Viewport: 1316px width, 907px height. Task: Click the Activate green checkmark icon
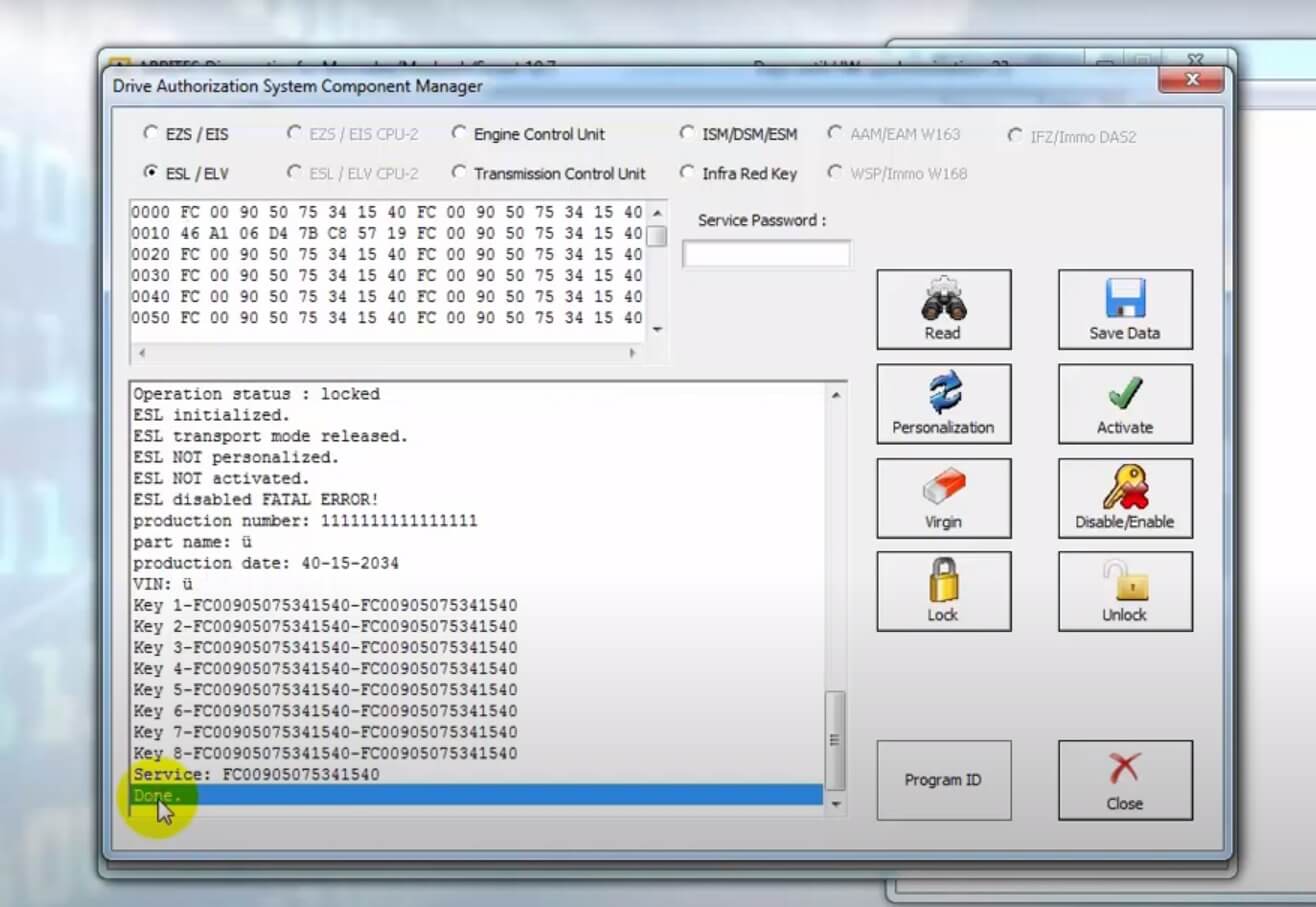click(1124, 394)
